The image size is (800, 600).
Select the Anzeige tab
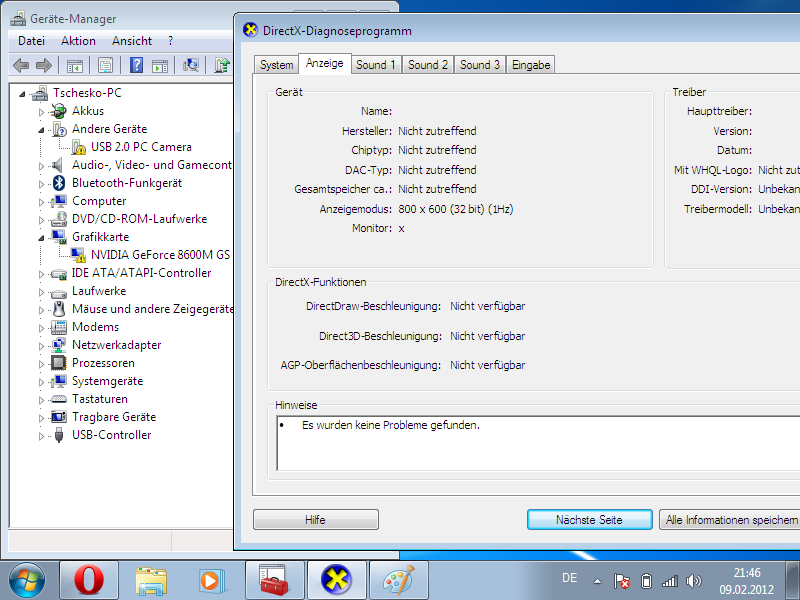[x=325, y=63]
